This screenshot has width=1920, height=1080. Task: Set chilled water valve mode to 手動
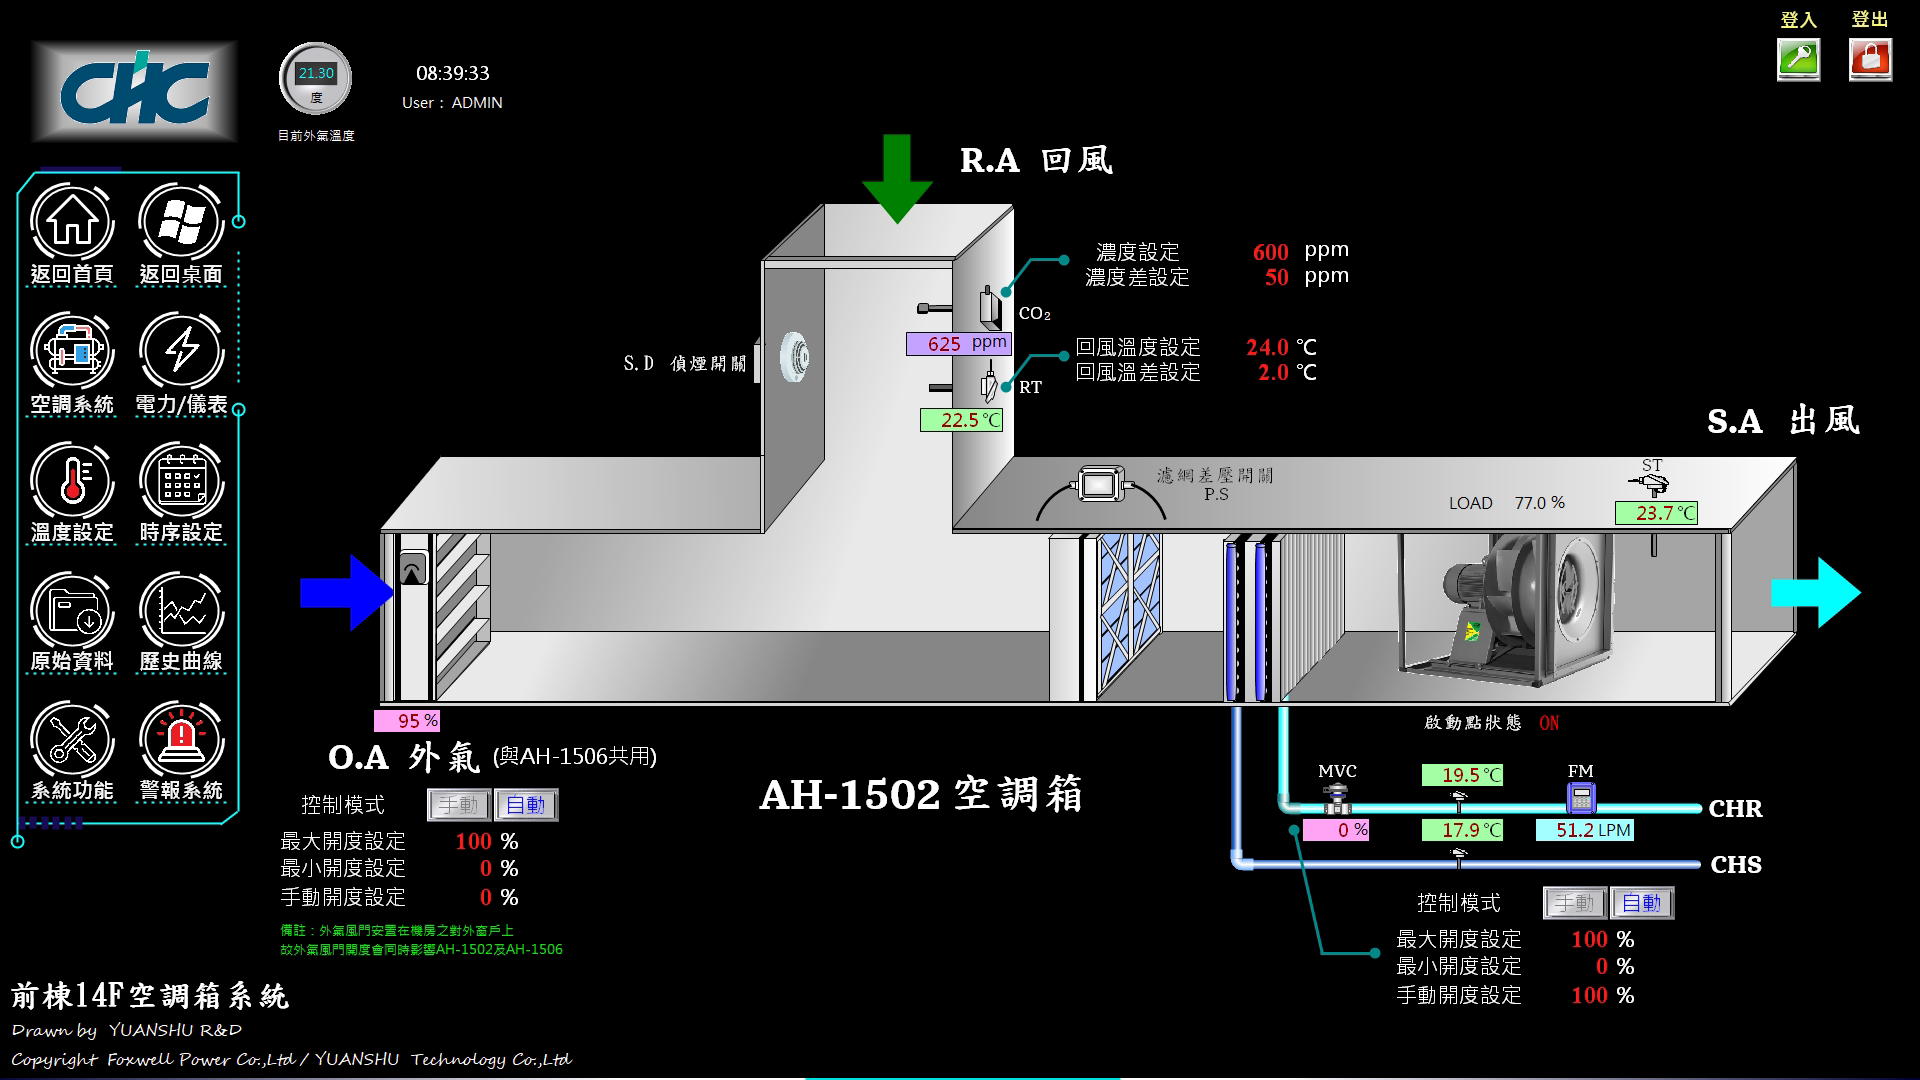coord(1574,903)
